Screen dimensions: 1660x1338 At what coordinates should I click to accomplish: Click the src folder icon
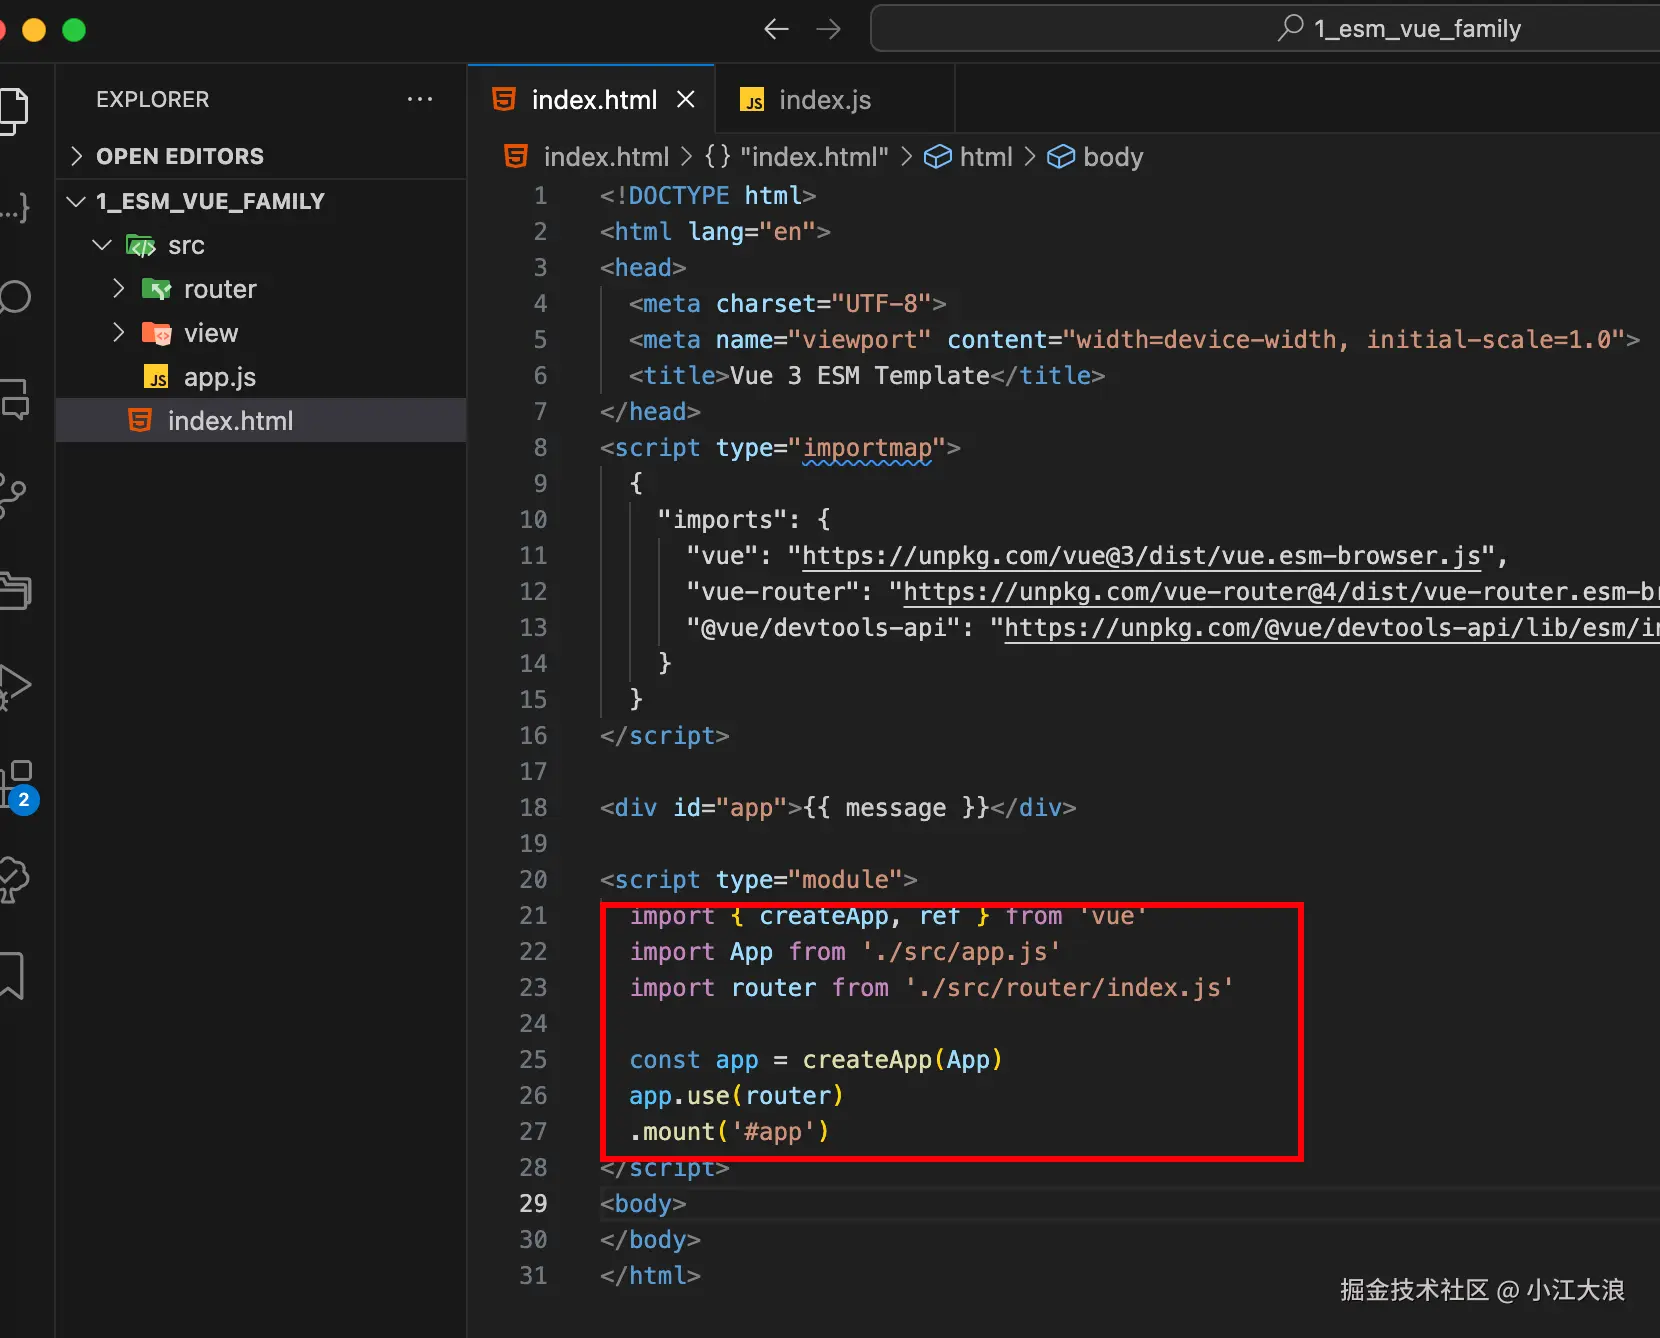click(140, 245)
